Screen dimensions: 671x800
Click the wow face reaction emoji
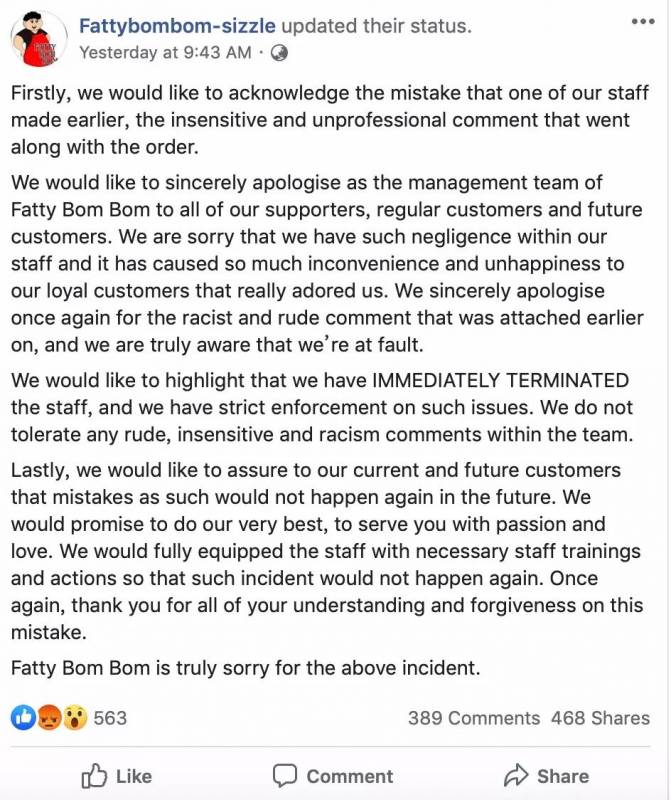(75, 718)
